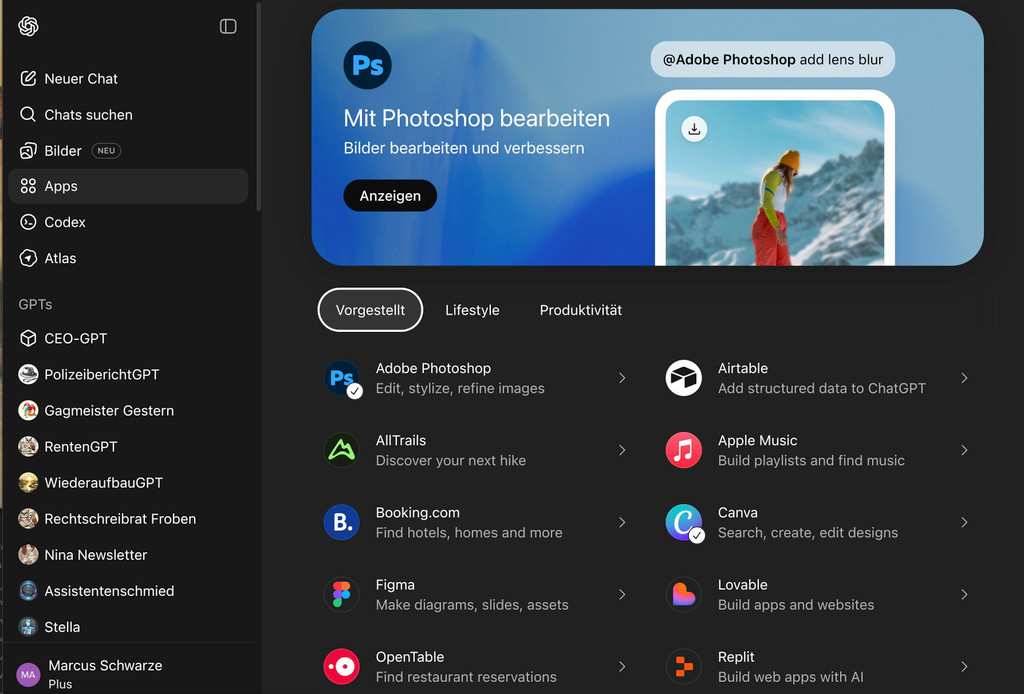Switch to the Produktivität tab
This screenshot has height=694, width=1024.
point(581,310)
